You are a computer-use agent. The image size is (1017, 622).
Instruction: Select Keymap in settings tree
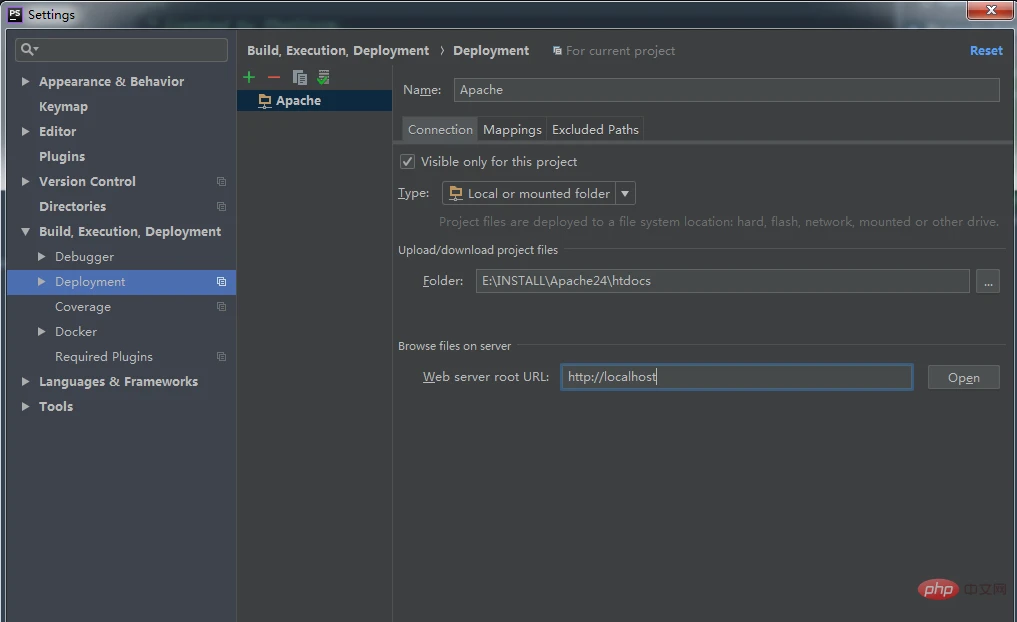coord(63,106)
